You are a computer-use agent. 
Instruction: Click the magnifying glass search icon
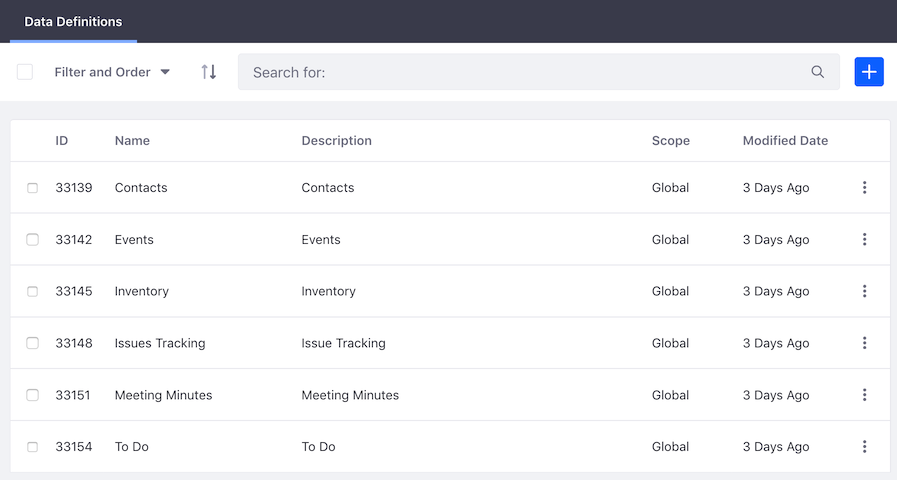pyautogui.click(x=817, y=72)
